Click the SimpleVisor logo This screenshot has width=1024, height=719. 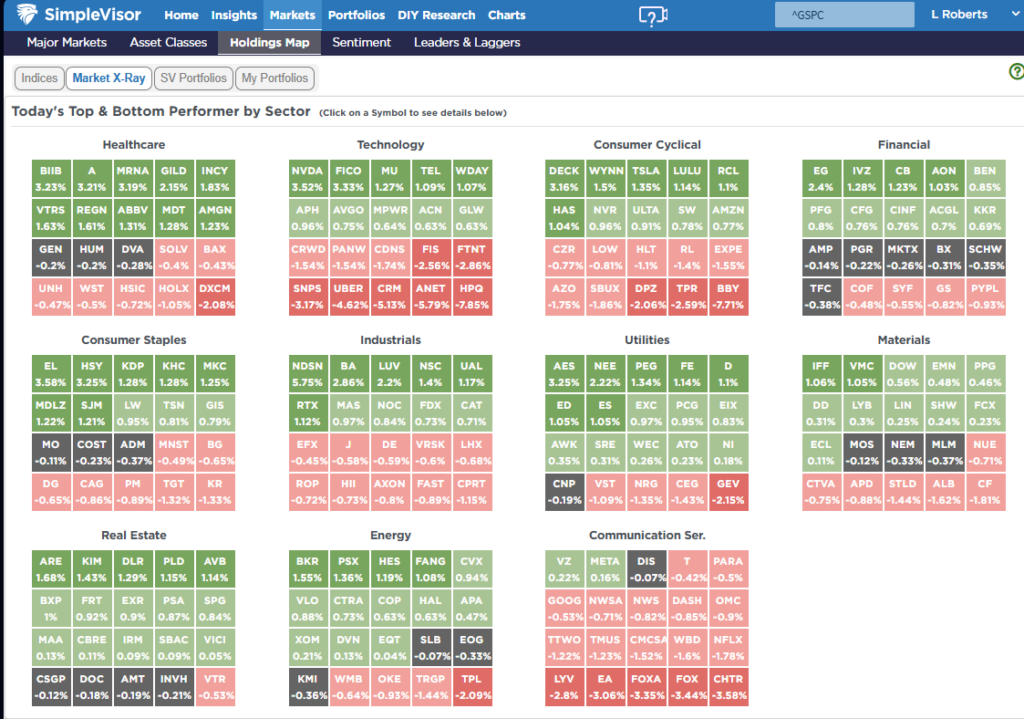pos(78,14)
